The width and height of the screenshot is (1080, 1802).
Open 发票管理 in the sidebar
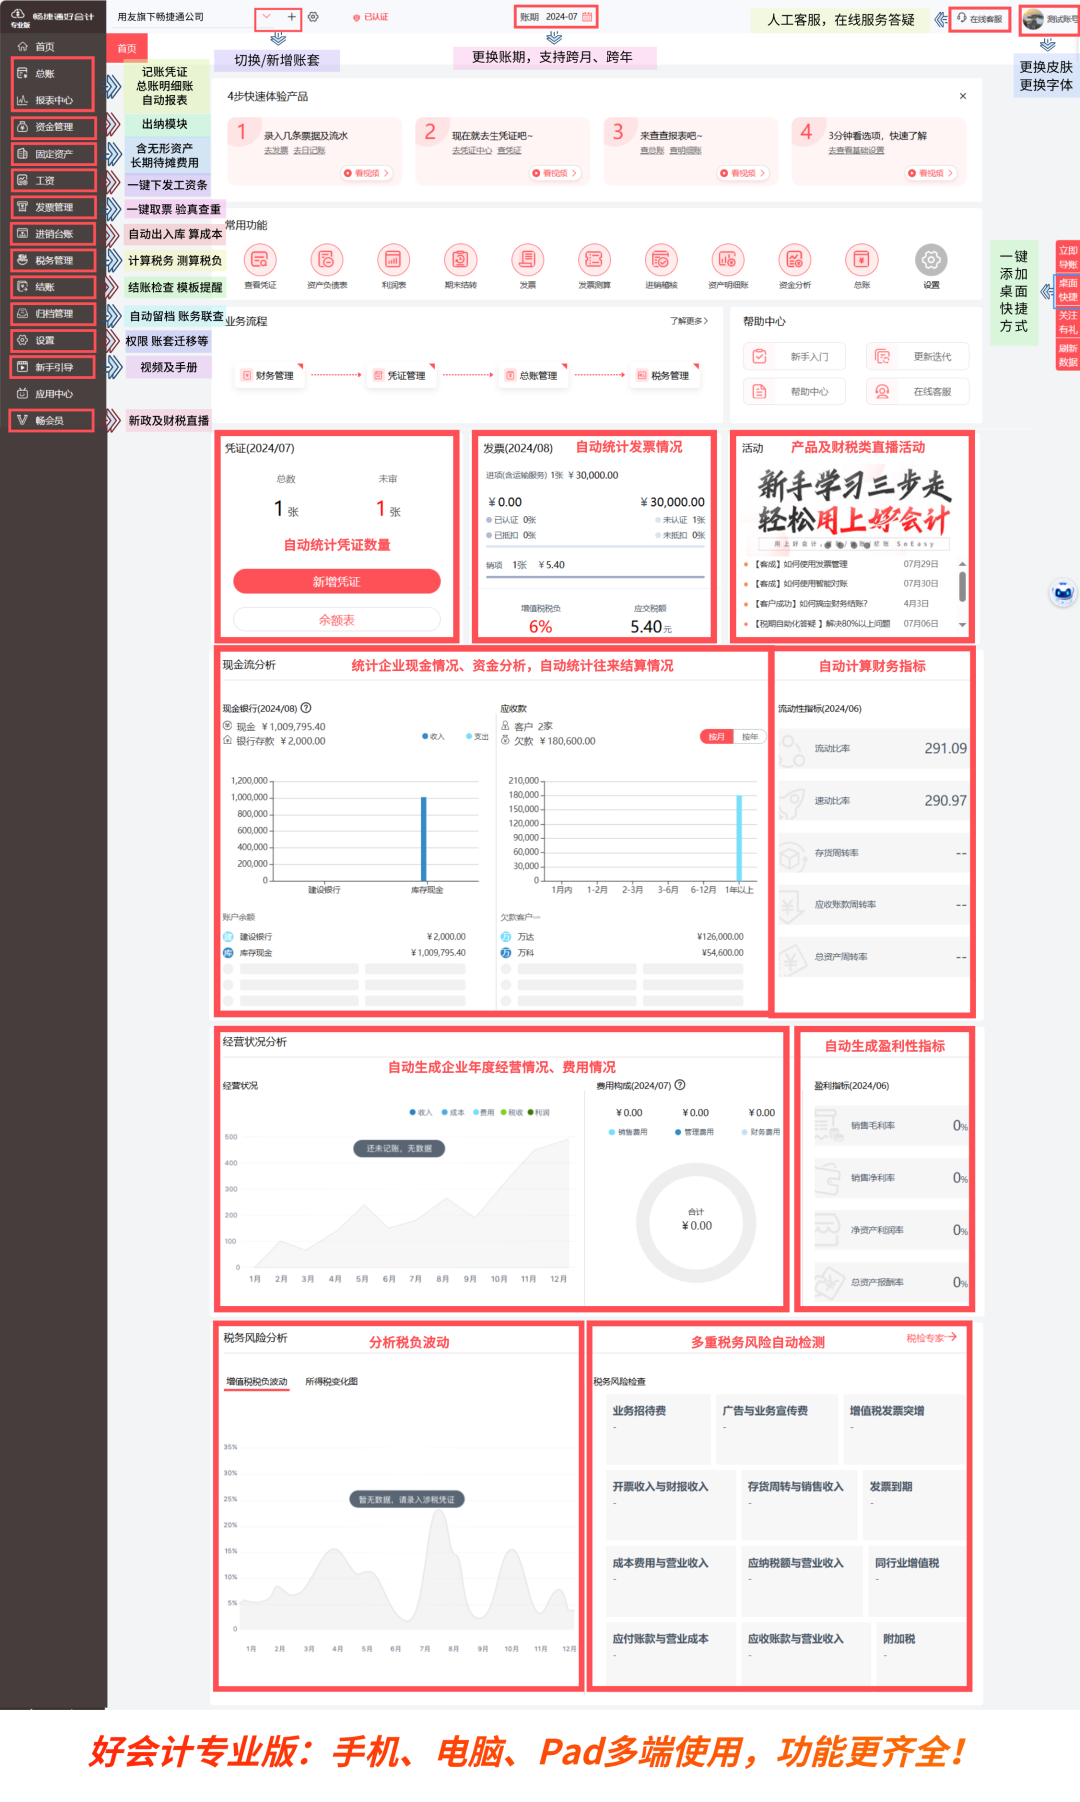point(54,207)
